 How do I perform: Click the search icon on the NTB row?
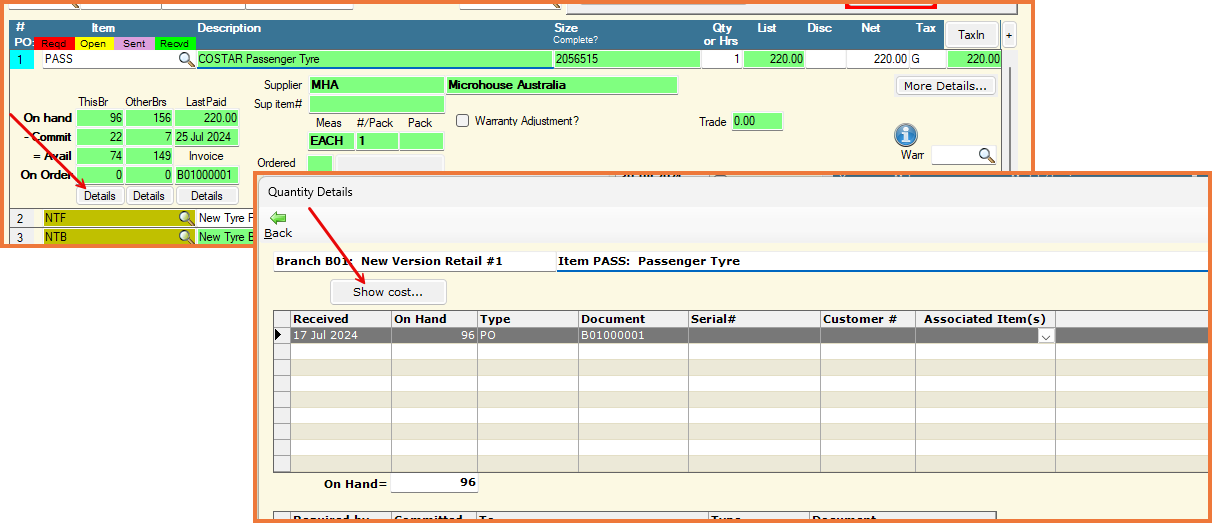(186, 237)
